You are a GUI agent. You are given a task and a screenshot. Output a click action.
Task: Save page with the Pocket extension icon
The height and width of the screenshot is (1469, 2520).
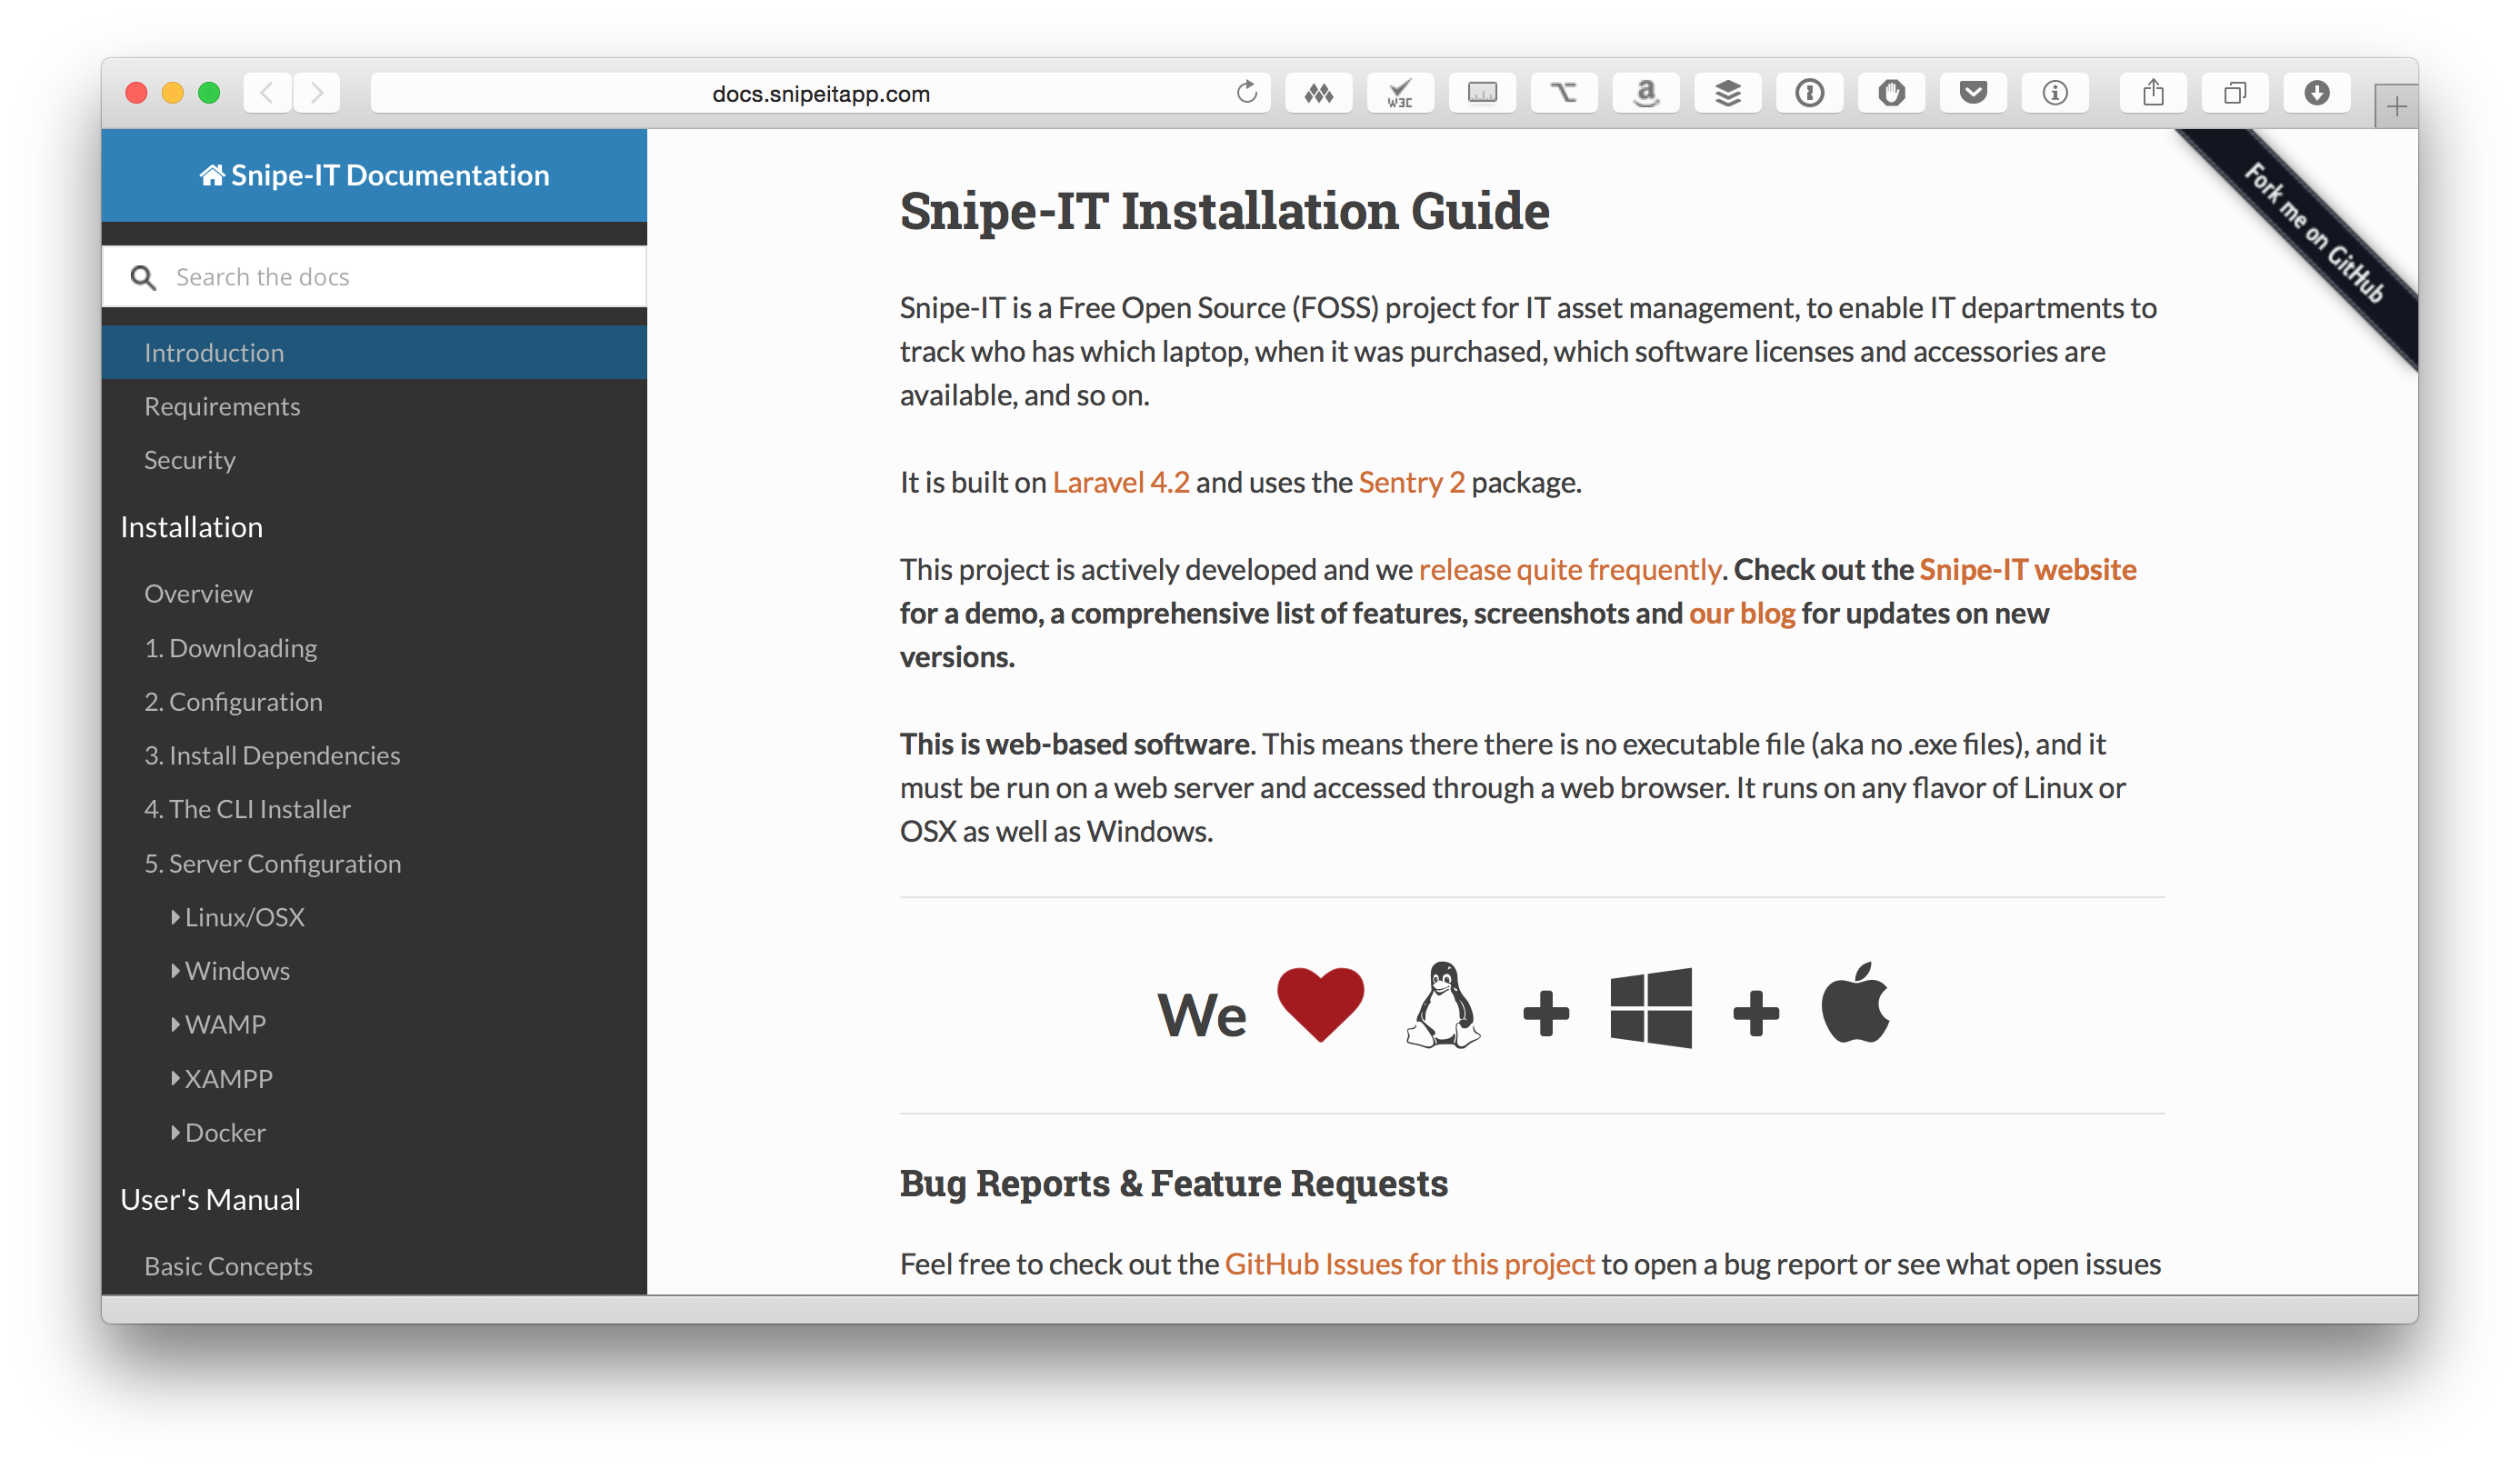coord(1973,93)
